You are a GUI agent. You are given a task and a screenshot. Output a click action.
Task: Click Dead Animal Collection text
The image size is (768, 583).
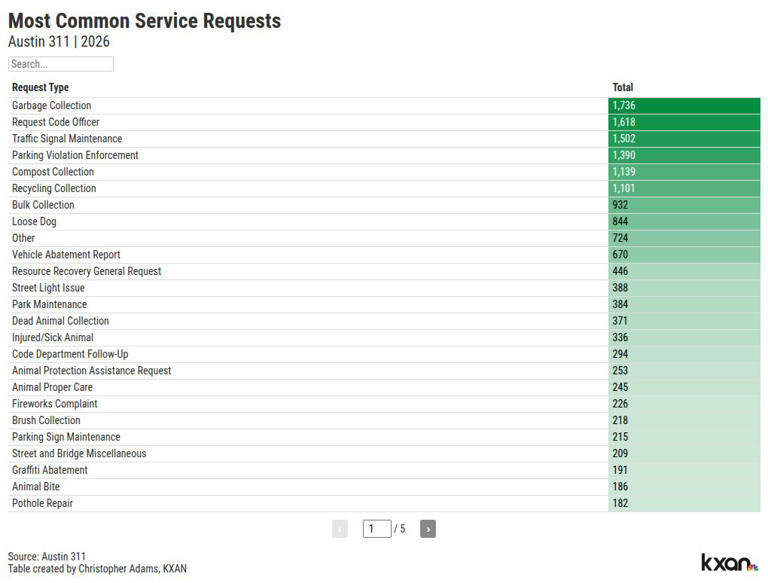tap(60, 321)
